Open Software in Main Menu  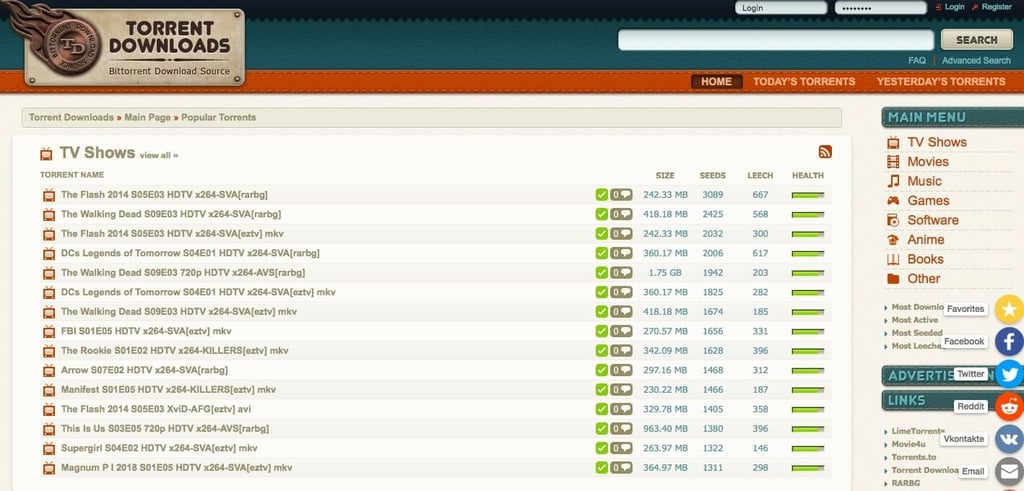[933, 220]
